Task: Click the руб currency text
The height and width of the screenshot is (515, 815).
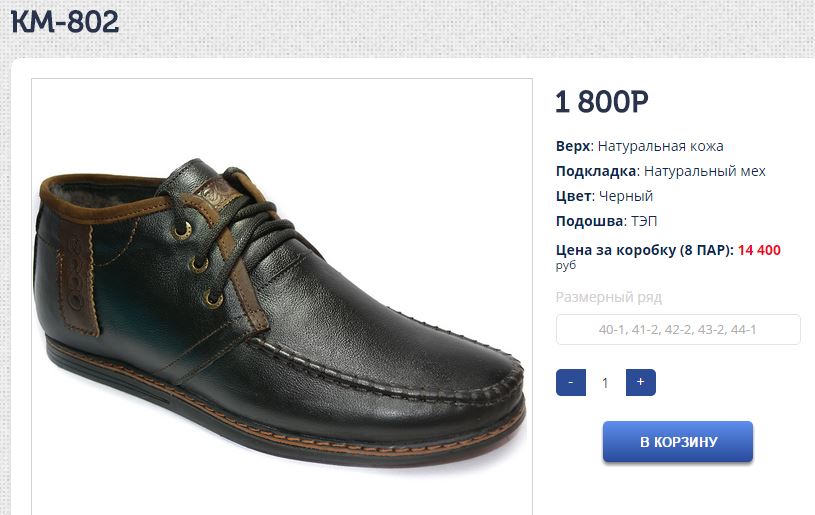Action: [566, 266]
